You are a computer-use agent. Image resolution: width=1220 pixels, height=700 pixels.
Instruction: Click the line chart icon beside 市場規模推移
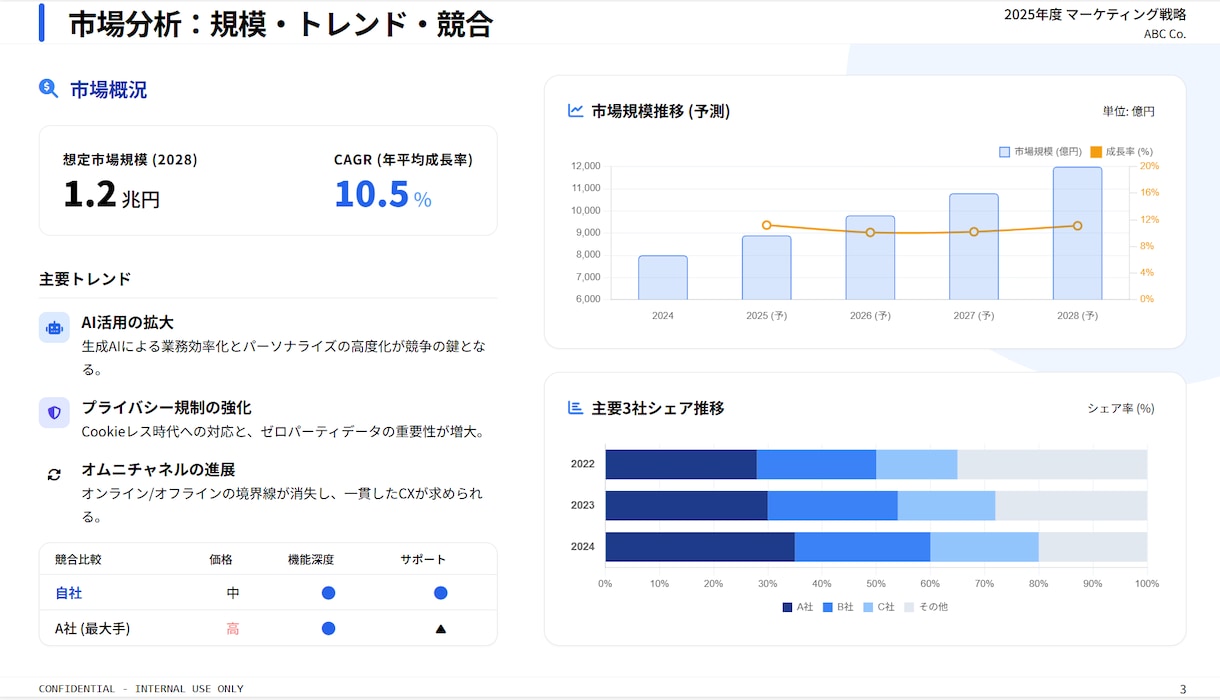click(x=576, y=111)
